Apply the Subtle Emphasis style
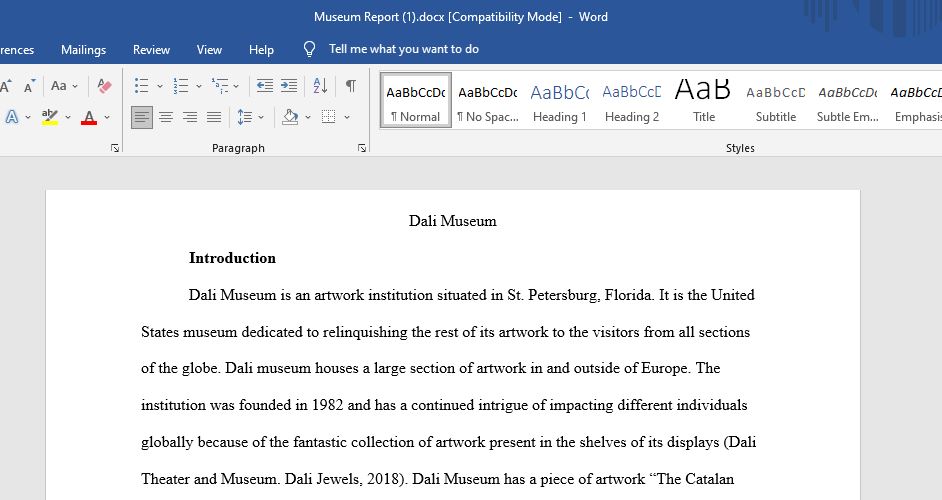The height and width of the screenshot is (500, 942). tap(848, 100)
